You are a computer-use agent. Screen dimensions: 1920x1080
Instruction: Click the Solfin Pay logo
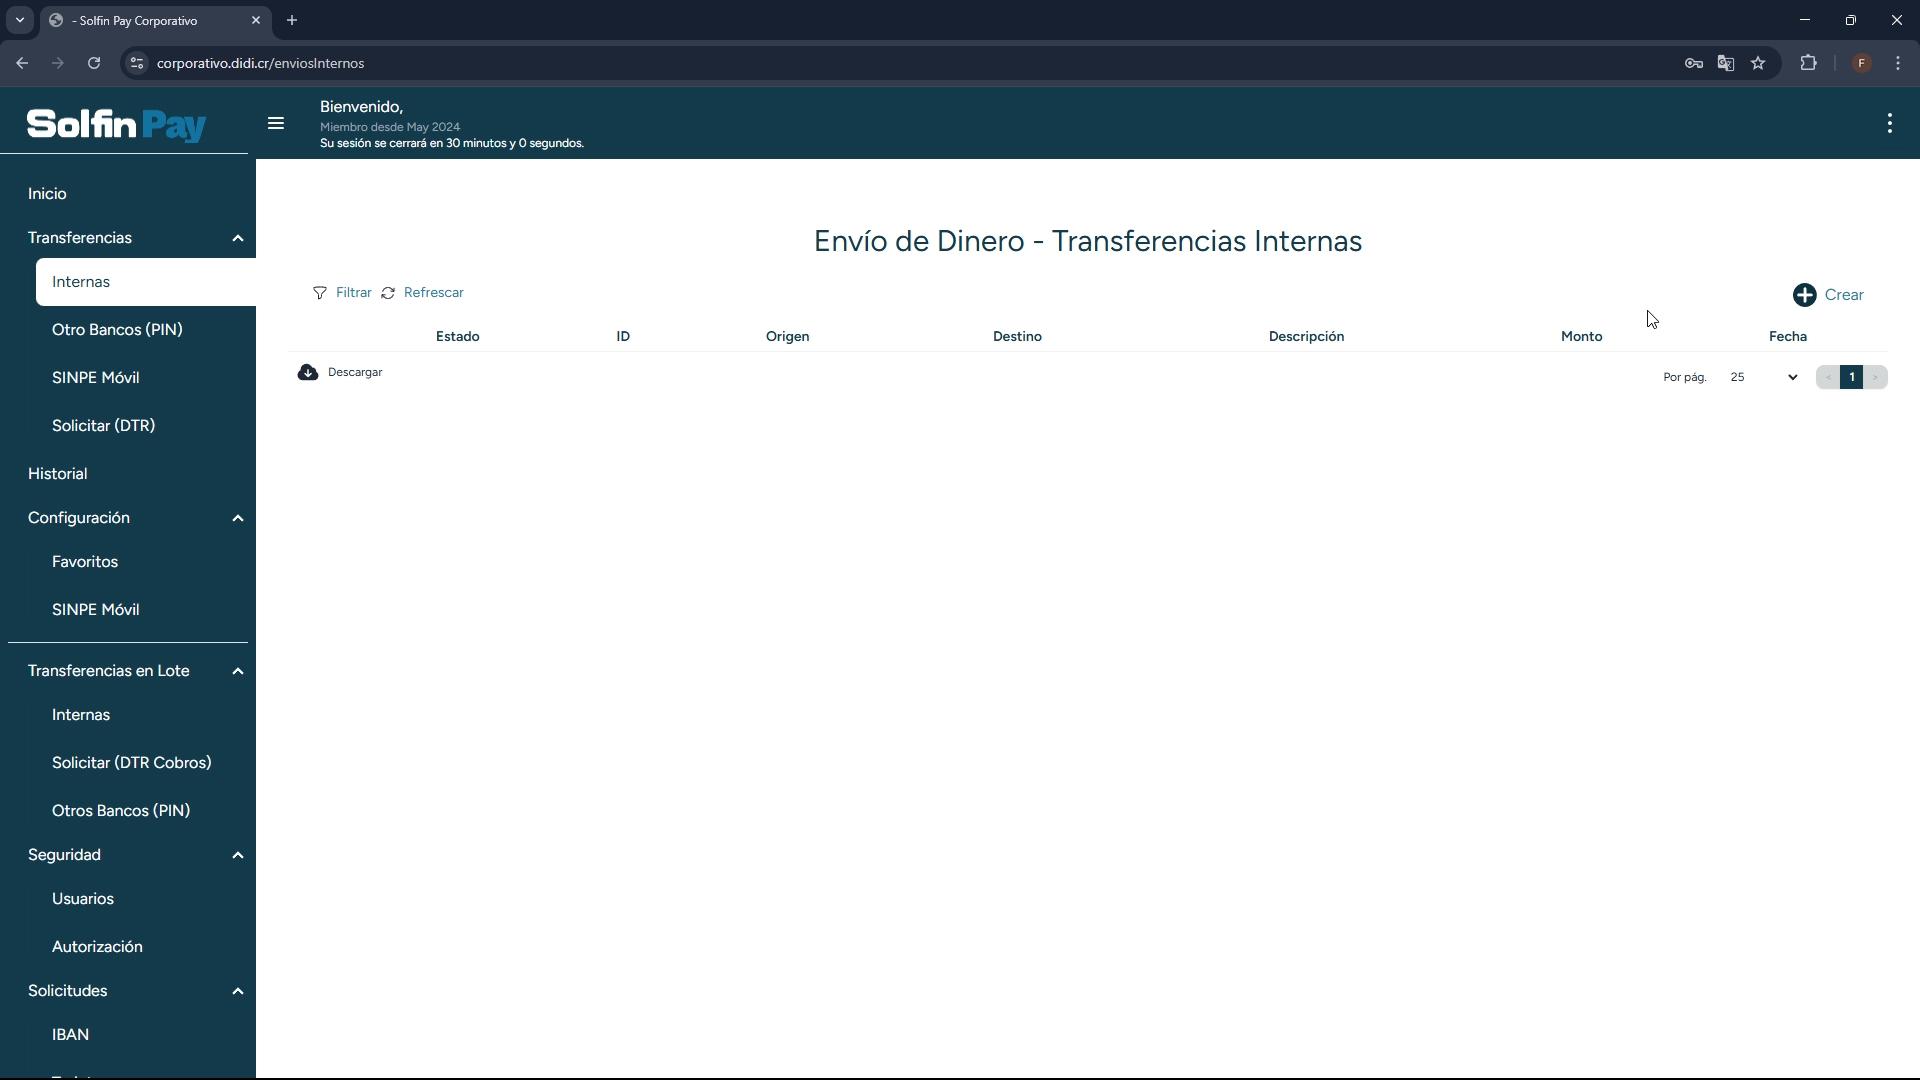point(116,125)
